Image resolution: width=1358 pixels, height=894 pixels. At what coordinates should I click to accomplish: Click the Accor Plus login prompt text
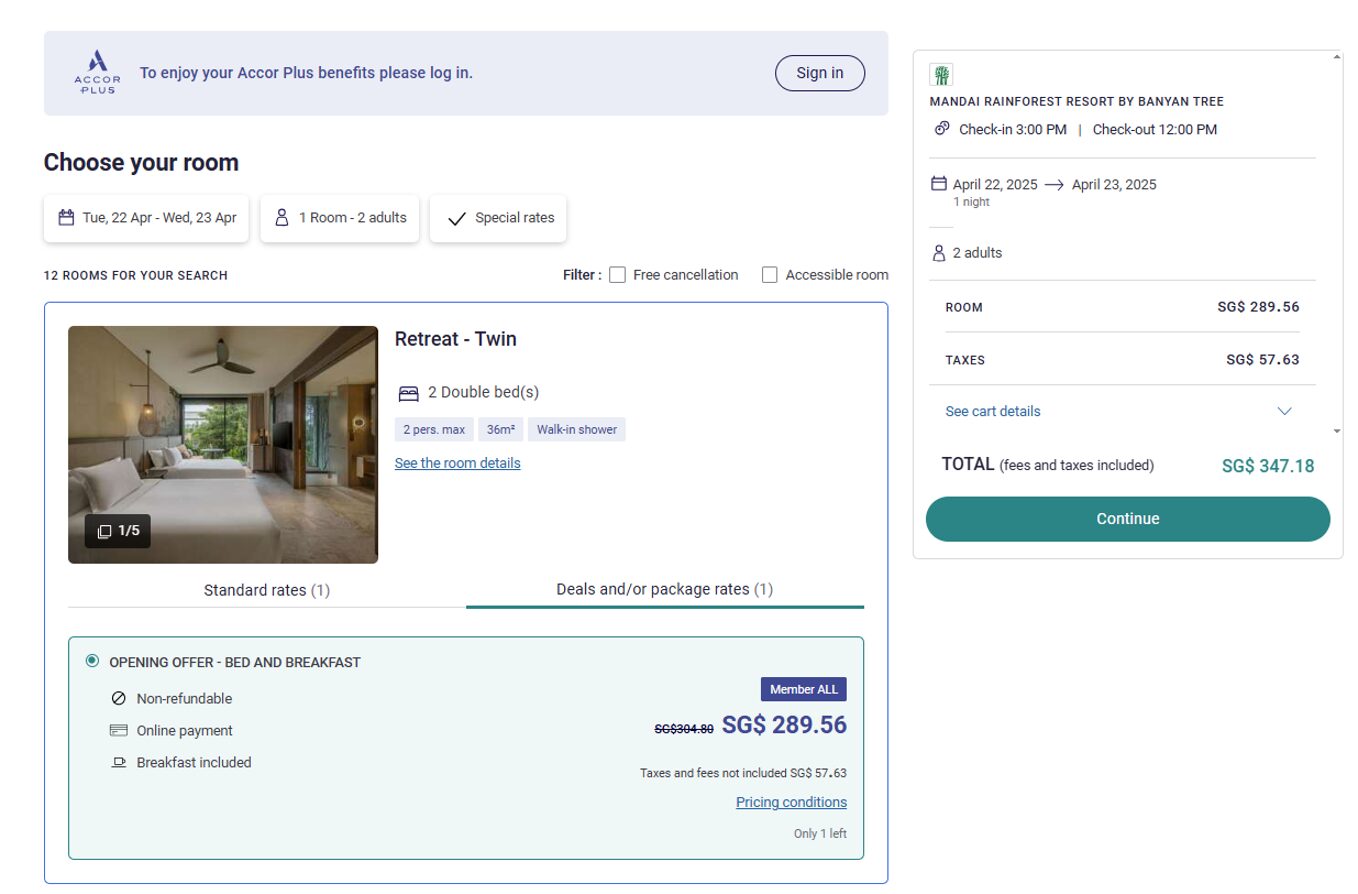point(306,73)
